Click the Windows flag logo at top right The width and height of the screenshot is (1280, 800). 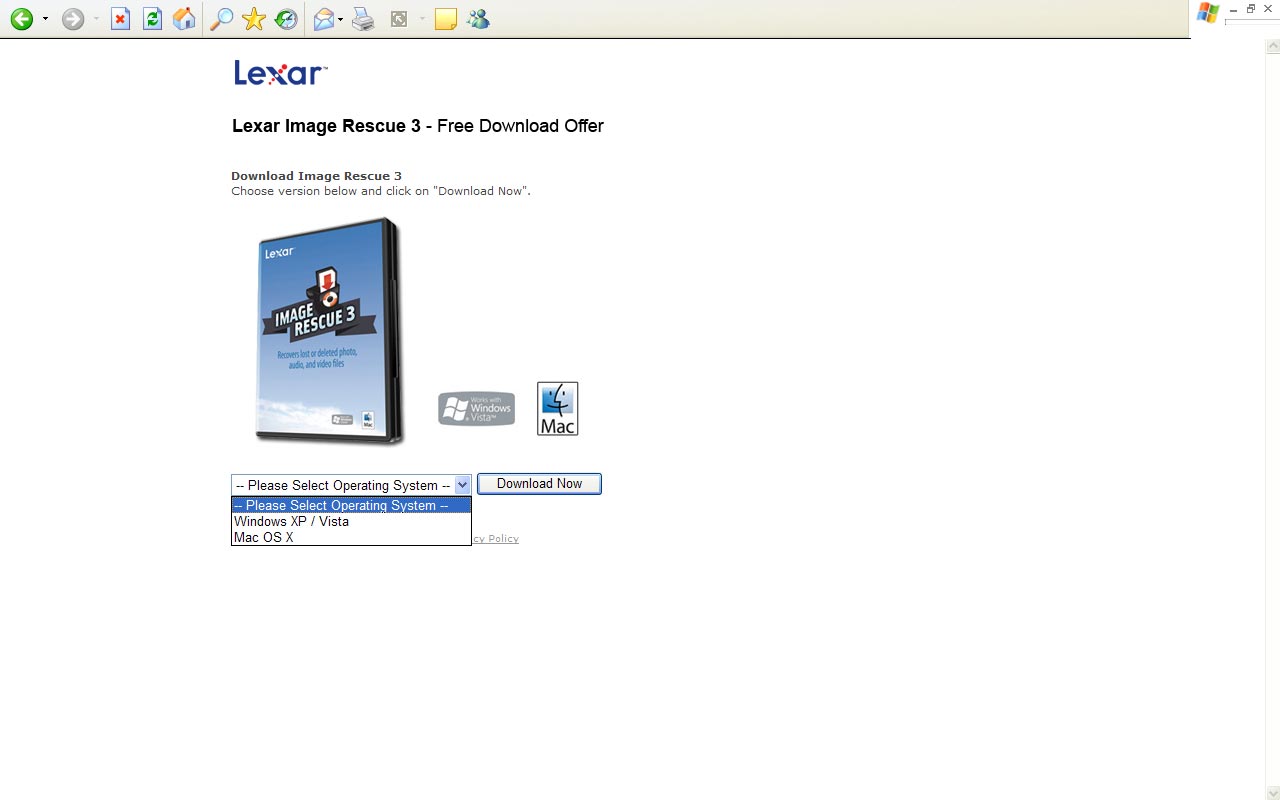point(1208,13)
